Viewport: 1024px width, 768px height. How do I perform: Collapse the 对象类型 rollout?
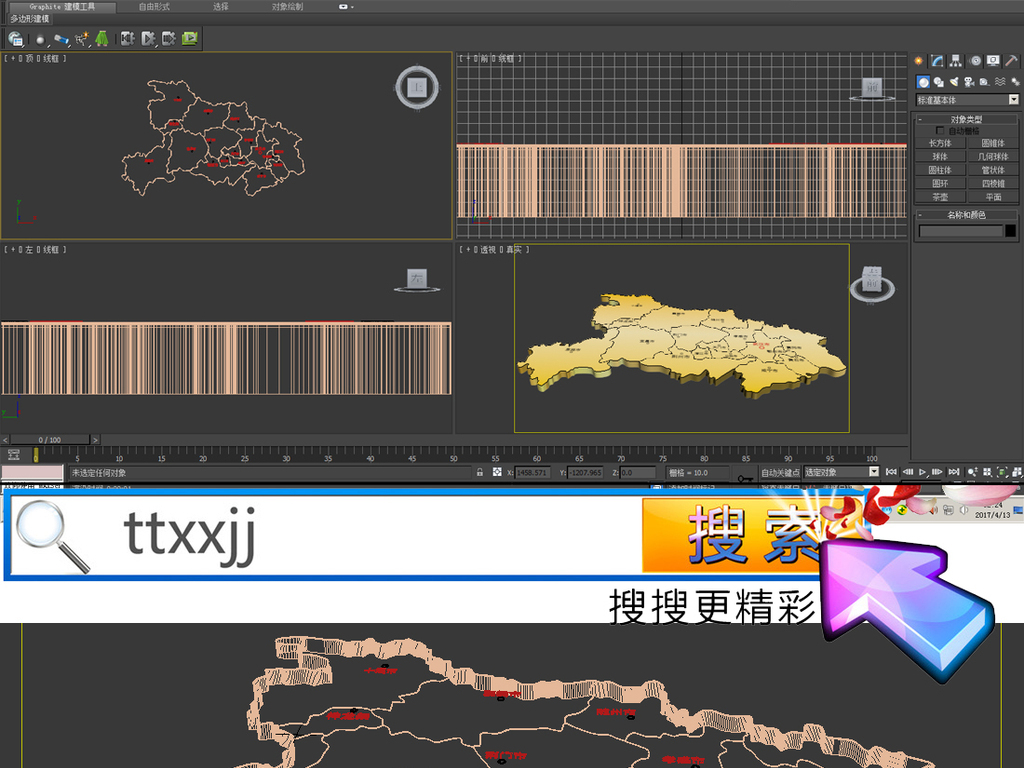(920, 119)
